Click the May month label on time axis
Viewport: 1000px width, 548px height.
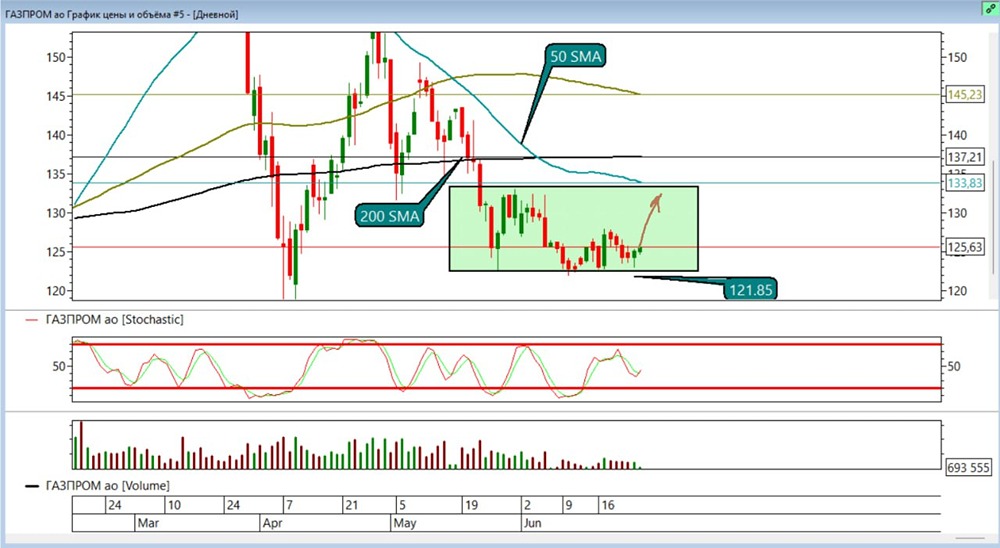tap(404, 523)
